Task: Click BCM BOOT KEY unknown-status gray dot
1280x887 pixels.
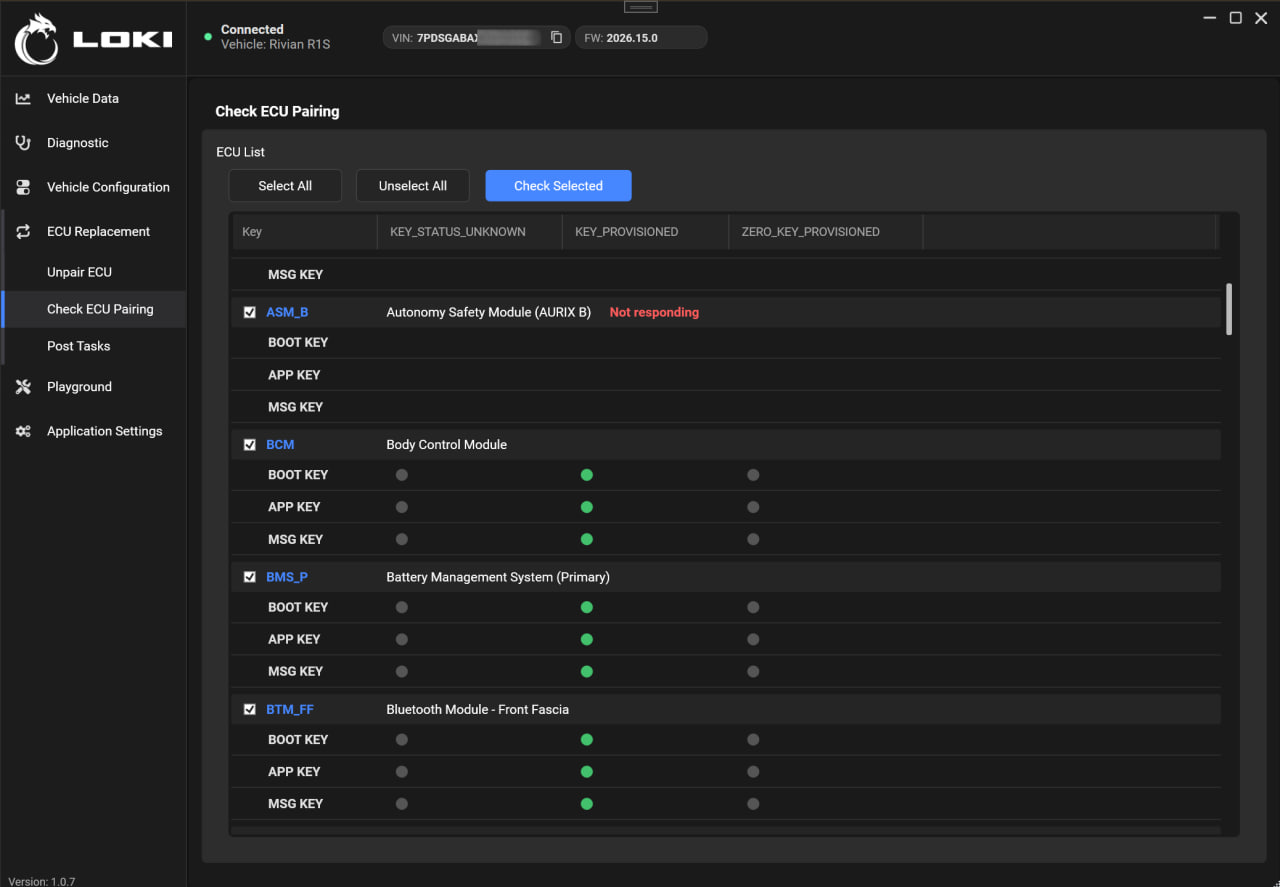Action: pos(402,475)
